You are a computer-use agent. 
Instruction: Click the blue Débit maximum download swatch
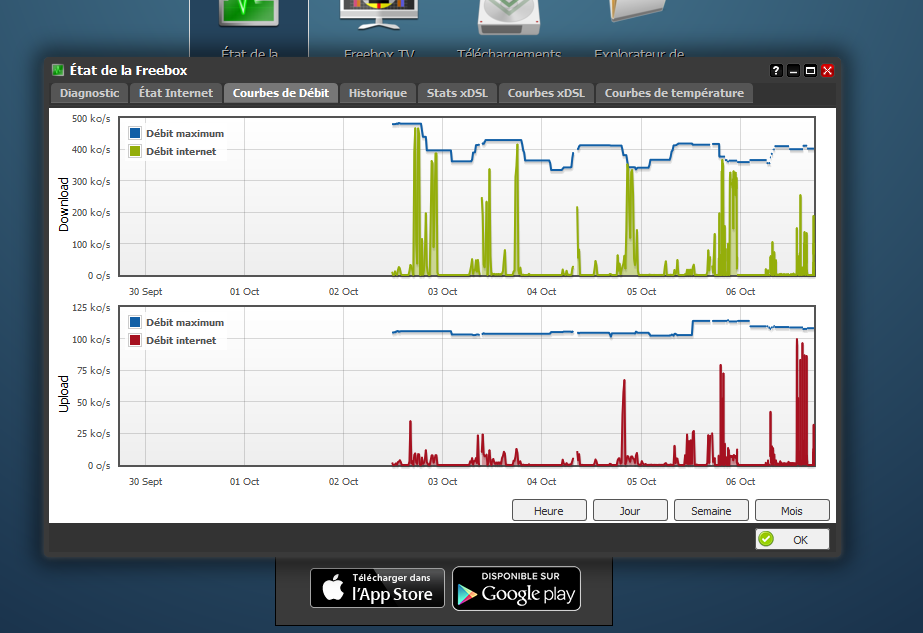click(x=135, y=133)
